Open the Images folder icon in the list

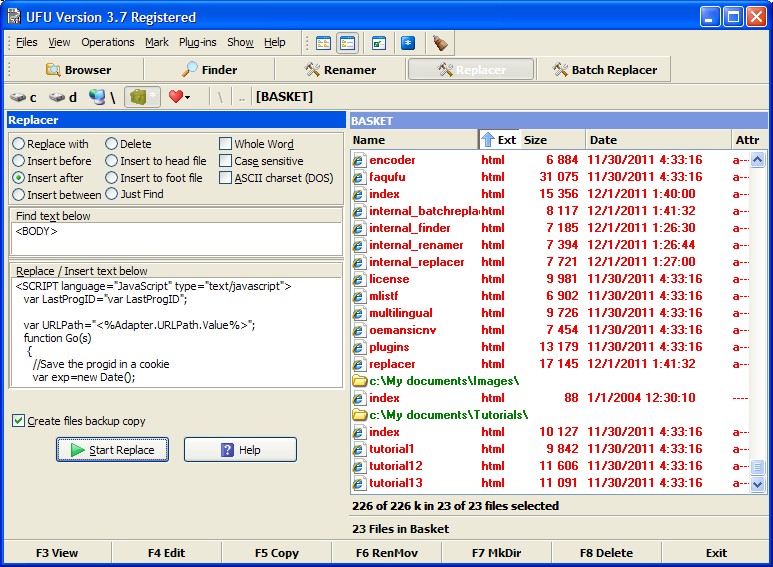[360, 381]
